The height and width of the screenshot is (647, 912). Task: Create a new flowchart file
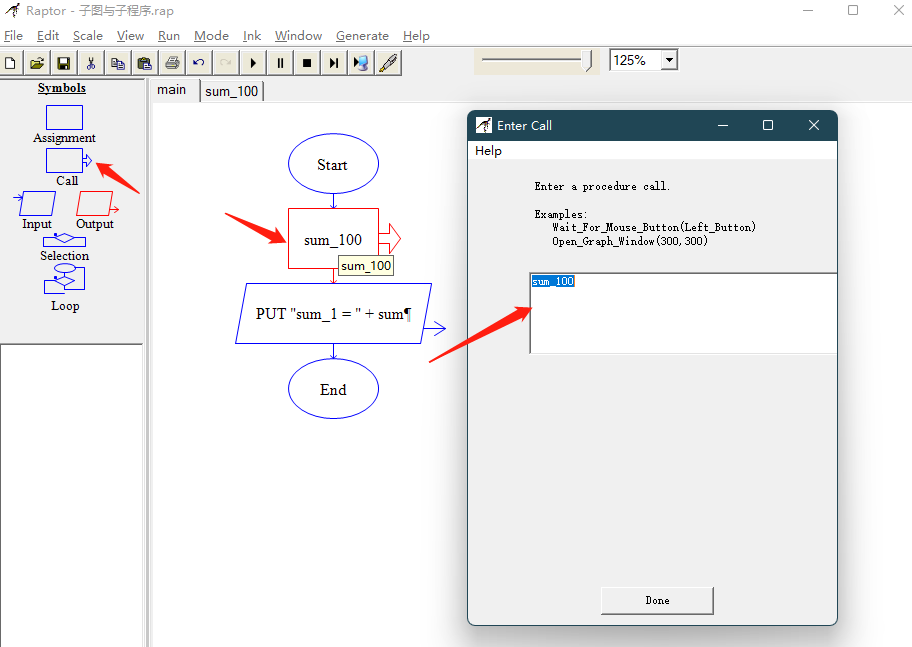[x=10, y=63]
